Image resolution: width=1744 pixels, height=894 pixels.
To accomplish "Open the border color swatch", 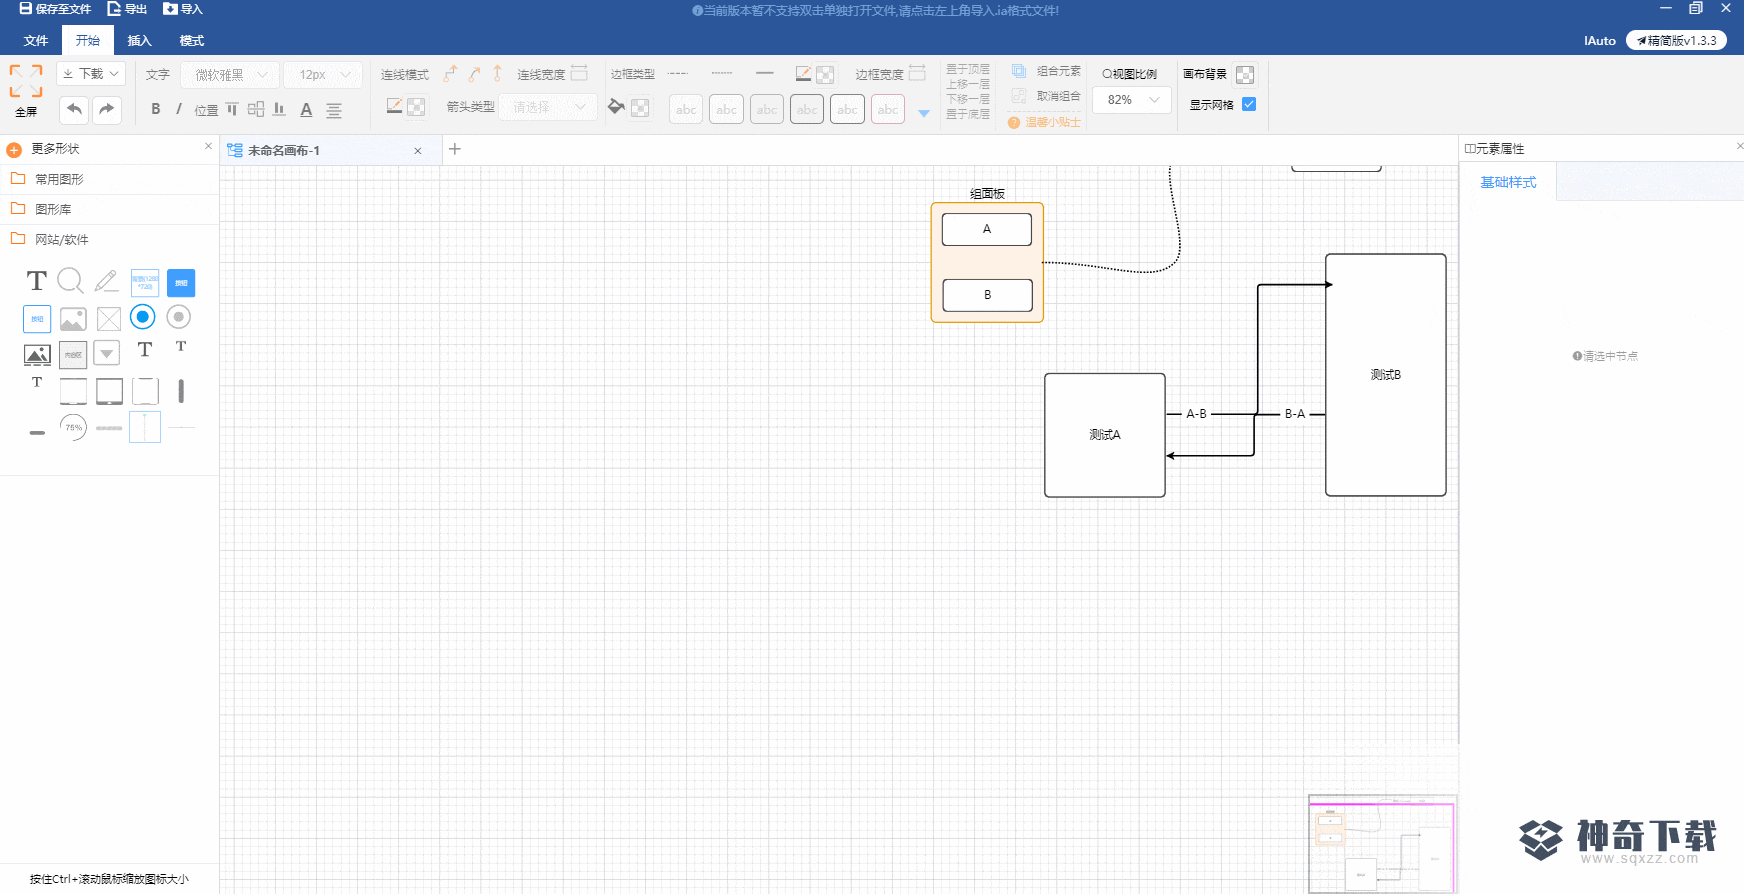I will pos(825,74).
